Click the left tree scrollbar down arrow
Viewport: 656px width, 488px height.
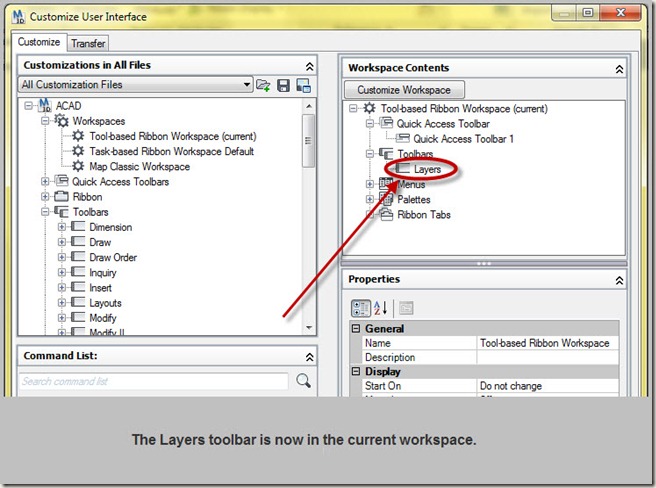click(309, 328)
